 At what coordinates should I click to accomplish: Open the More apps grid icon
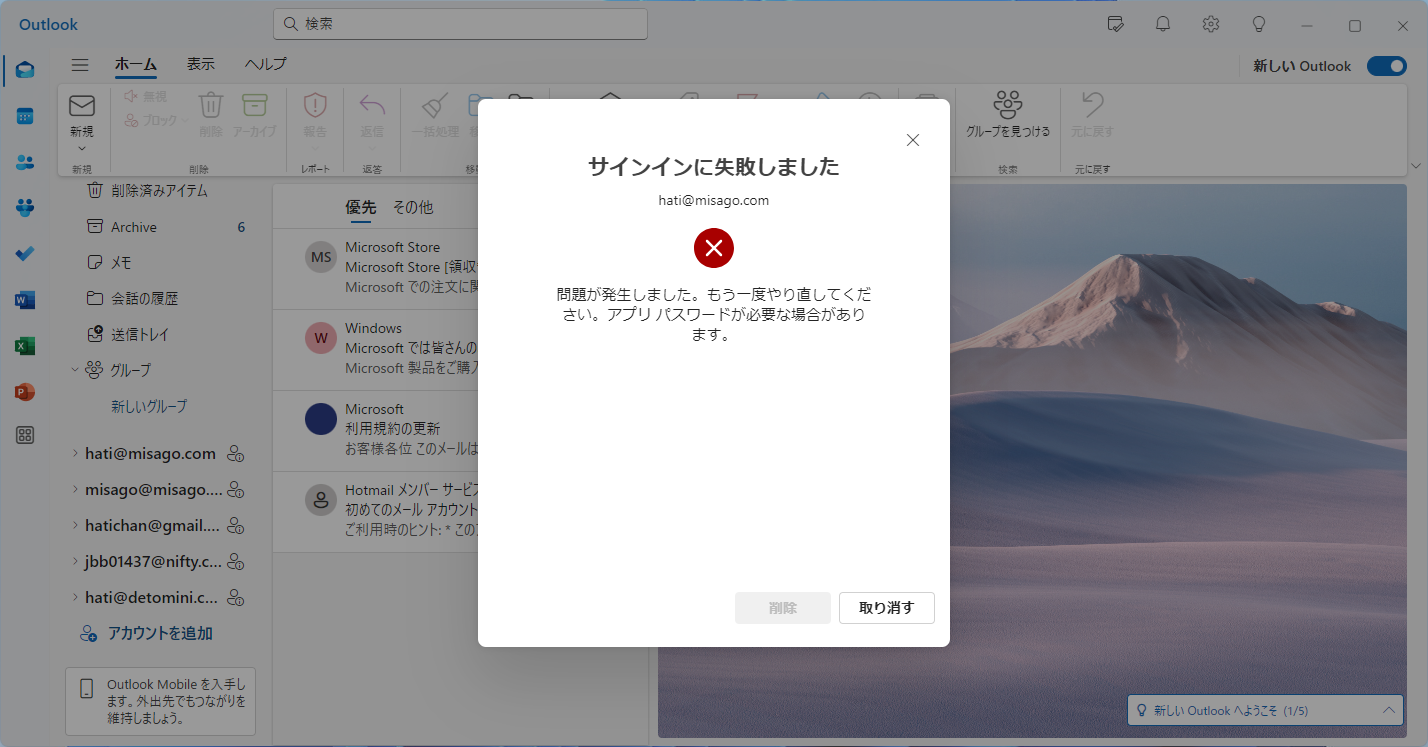point(25,435)
